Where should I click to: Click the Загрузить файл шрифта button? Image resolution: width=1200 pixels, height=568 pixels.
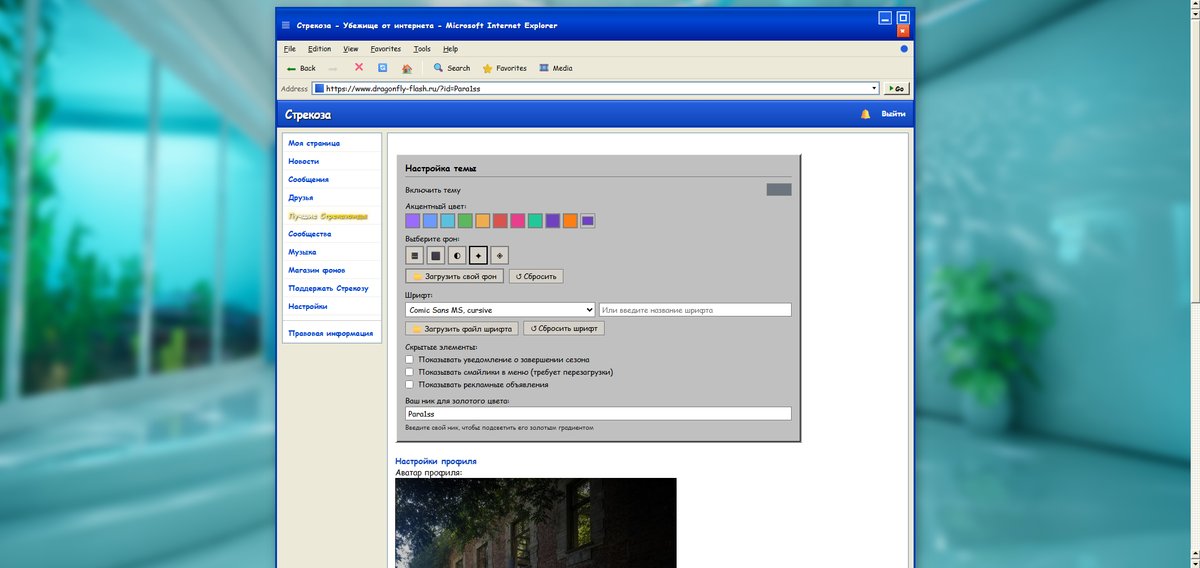[x=462, y=328]
